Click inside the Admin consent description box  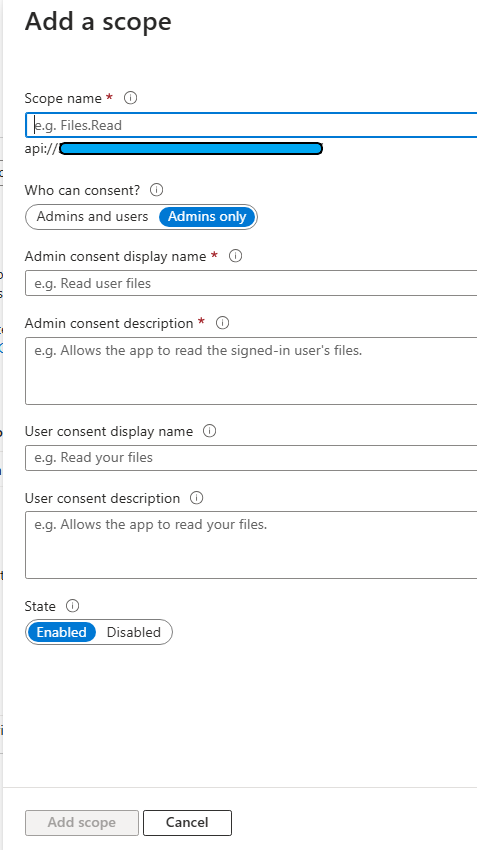(251, 371)
